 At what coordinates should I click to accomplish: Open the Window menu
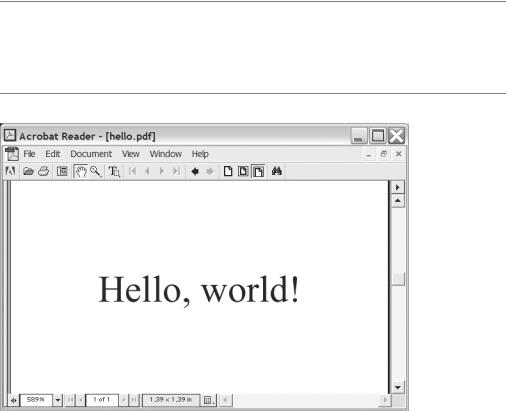coord(166,154)
